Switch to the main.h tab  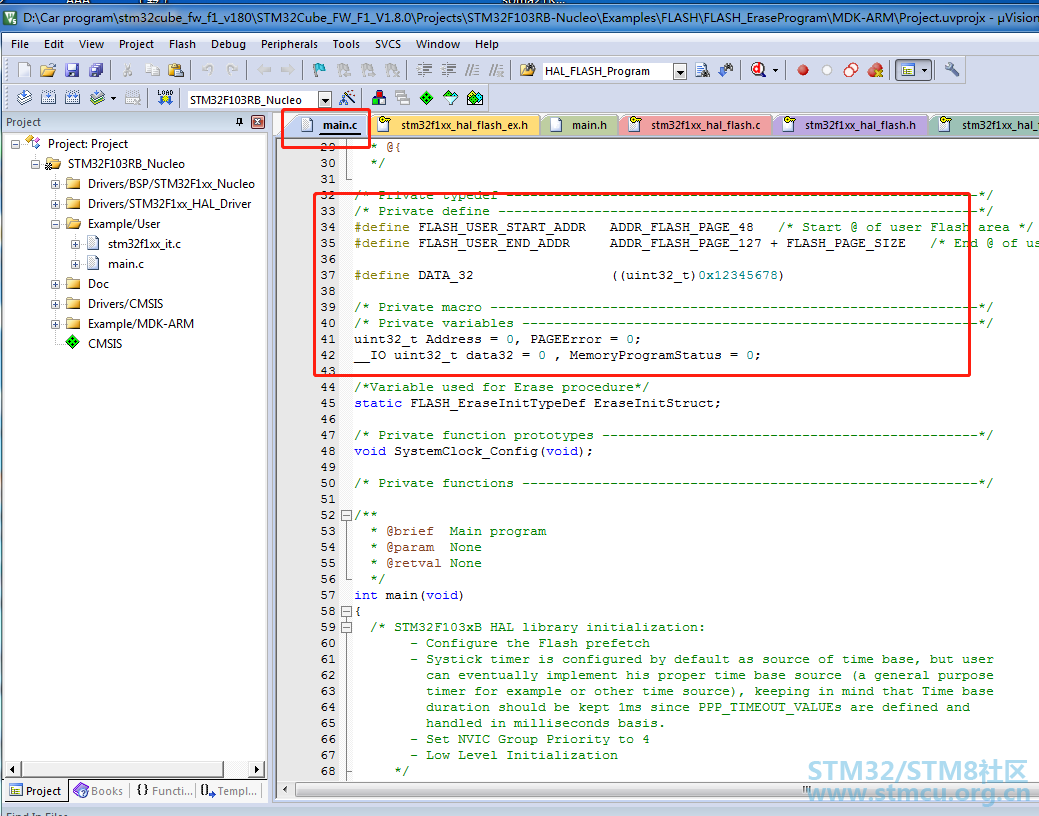click(x=580, y=125)
